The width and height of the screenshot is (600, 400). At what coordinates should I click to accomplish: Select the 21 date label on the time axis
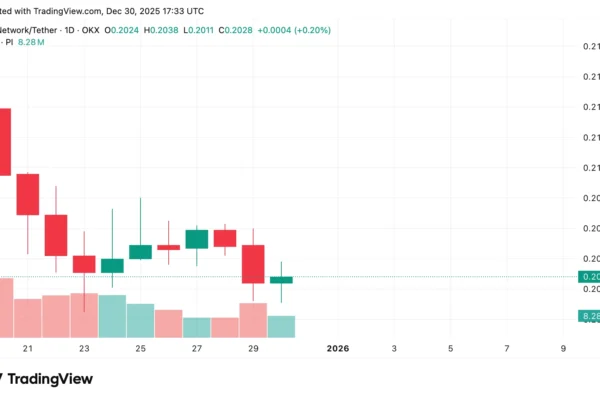28,349
